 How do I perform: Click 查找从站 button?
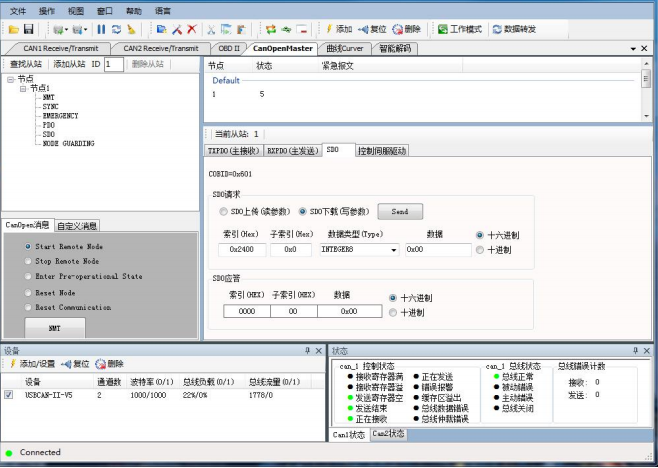click(x=26, y=64)
